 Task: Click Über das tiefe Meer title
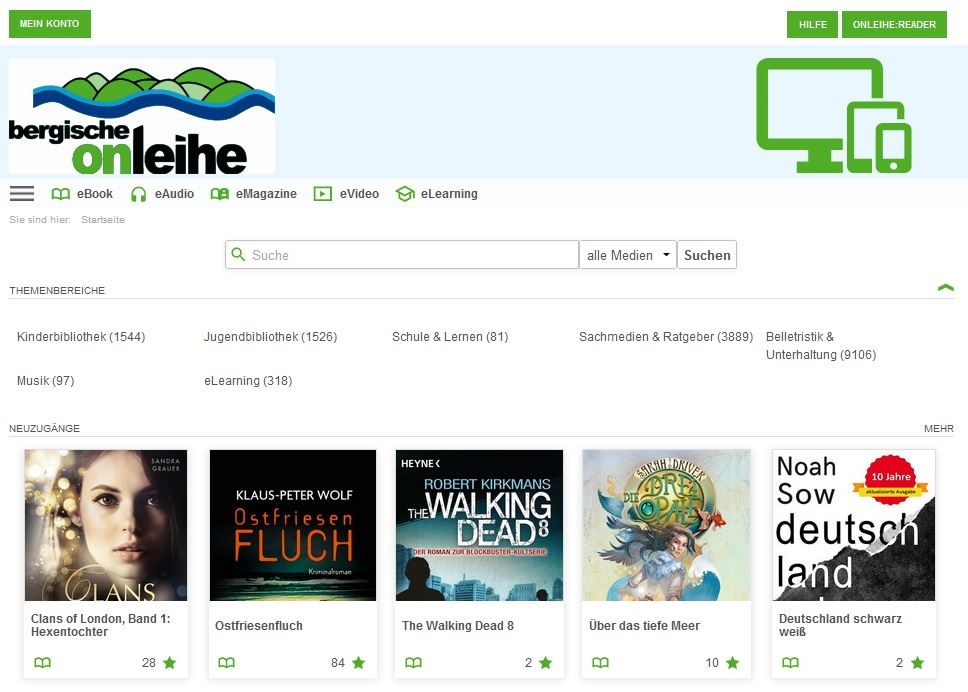point(645,626)
